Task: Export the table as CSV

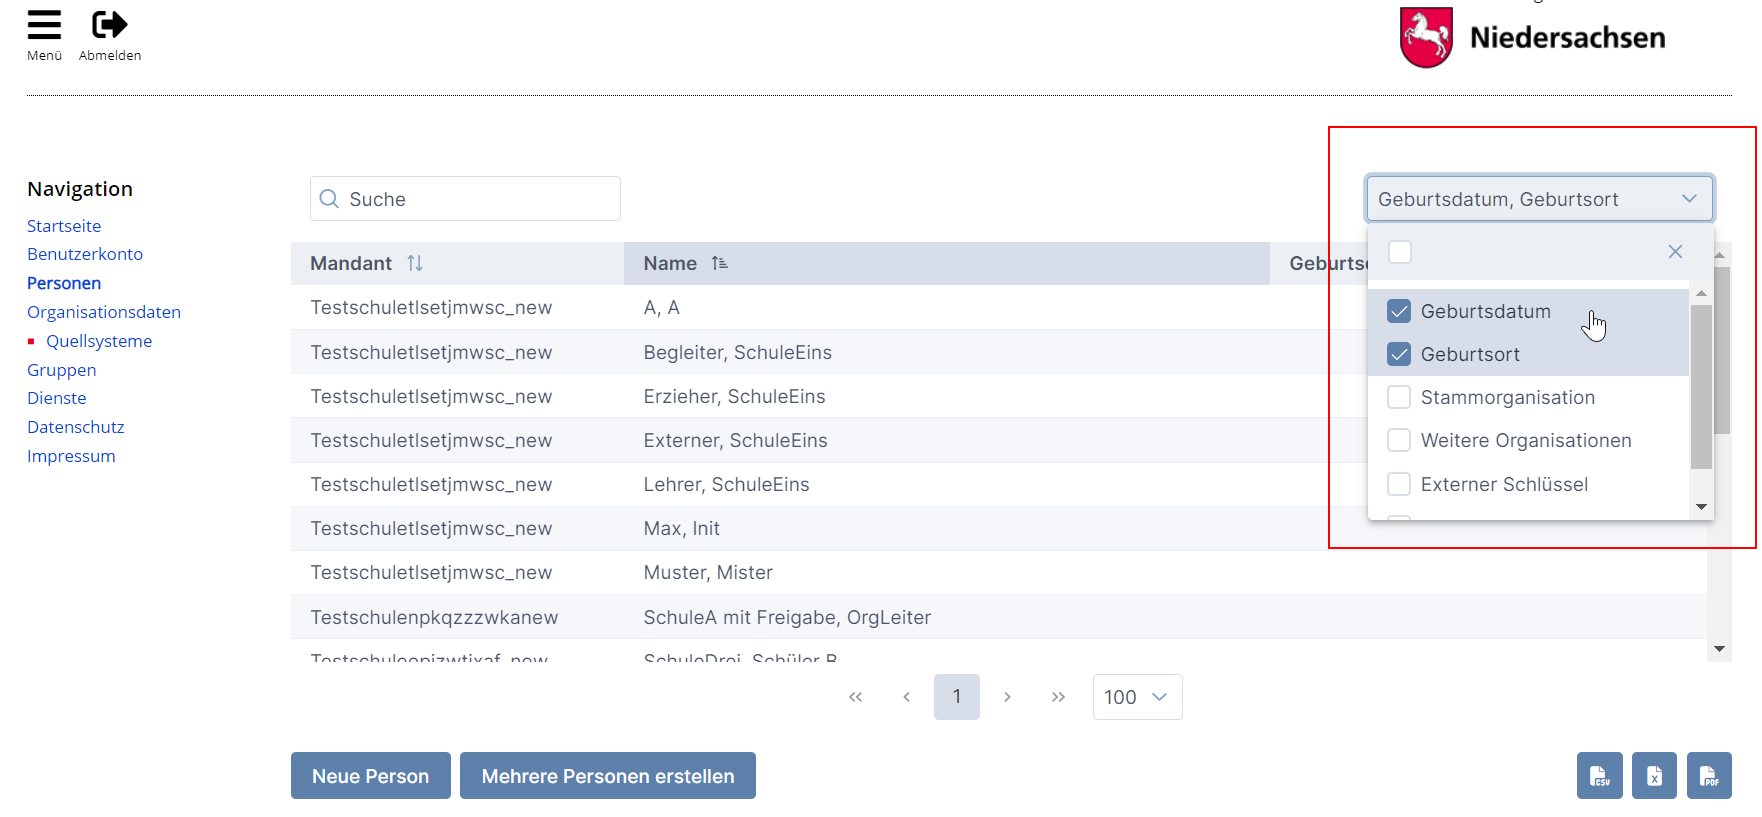Action: pos(1599,776)
